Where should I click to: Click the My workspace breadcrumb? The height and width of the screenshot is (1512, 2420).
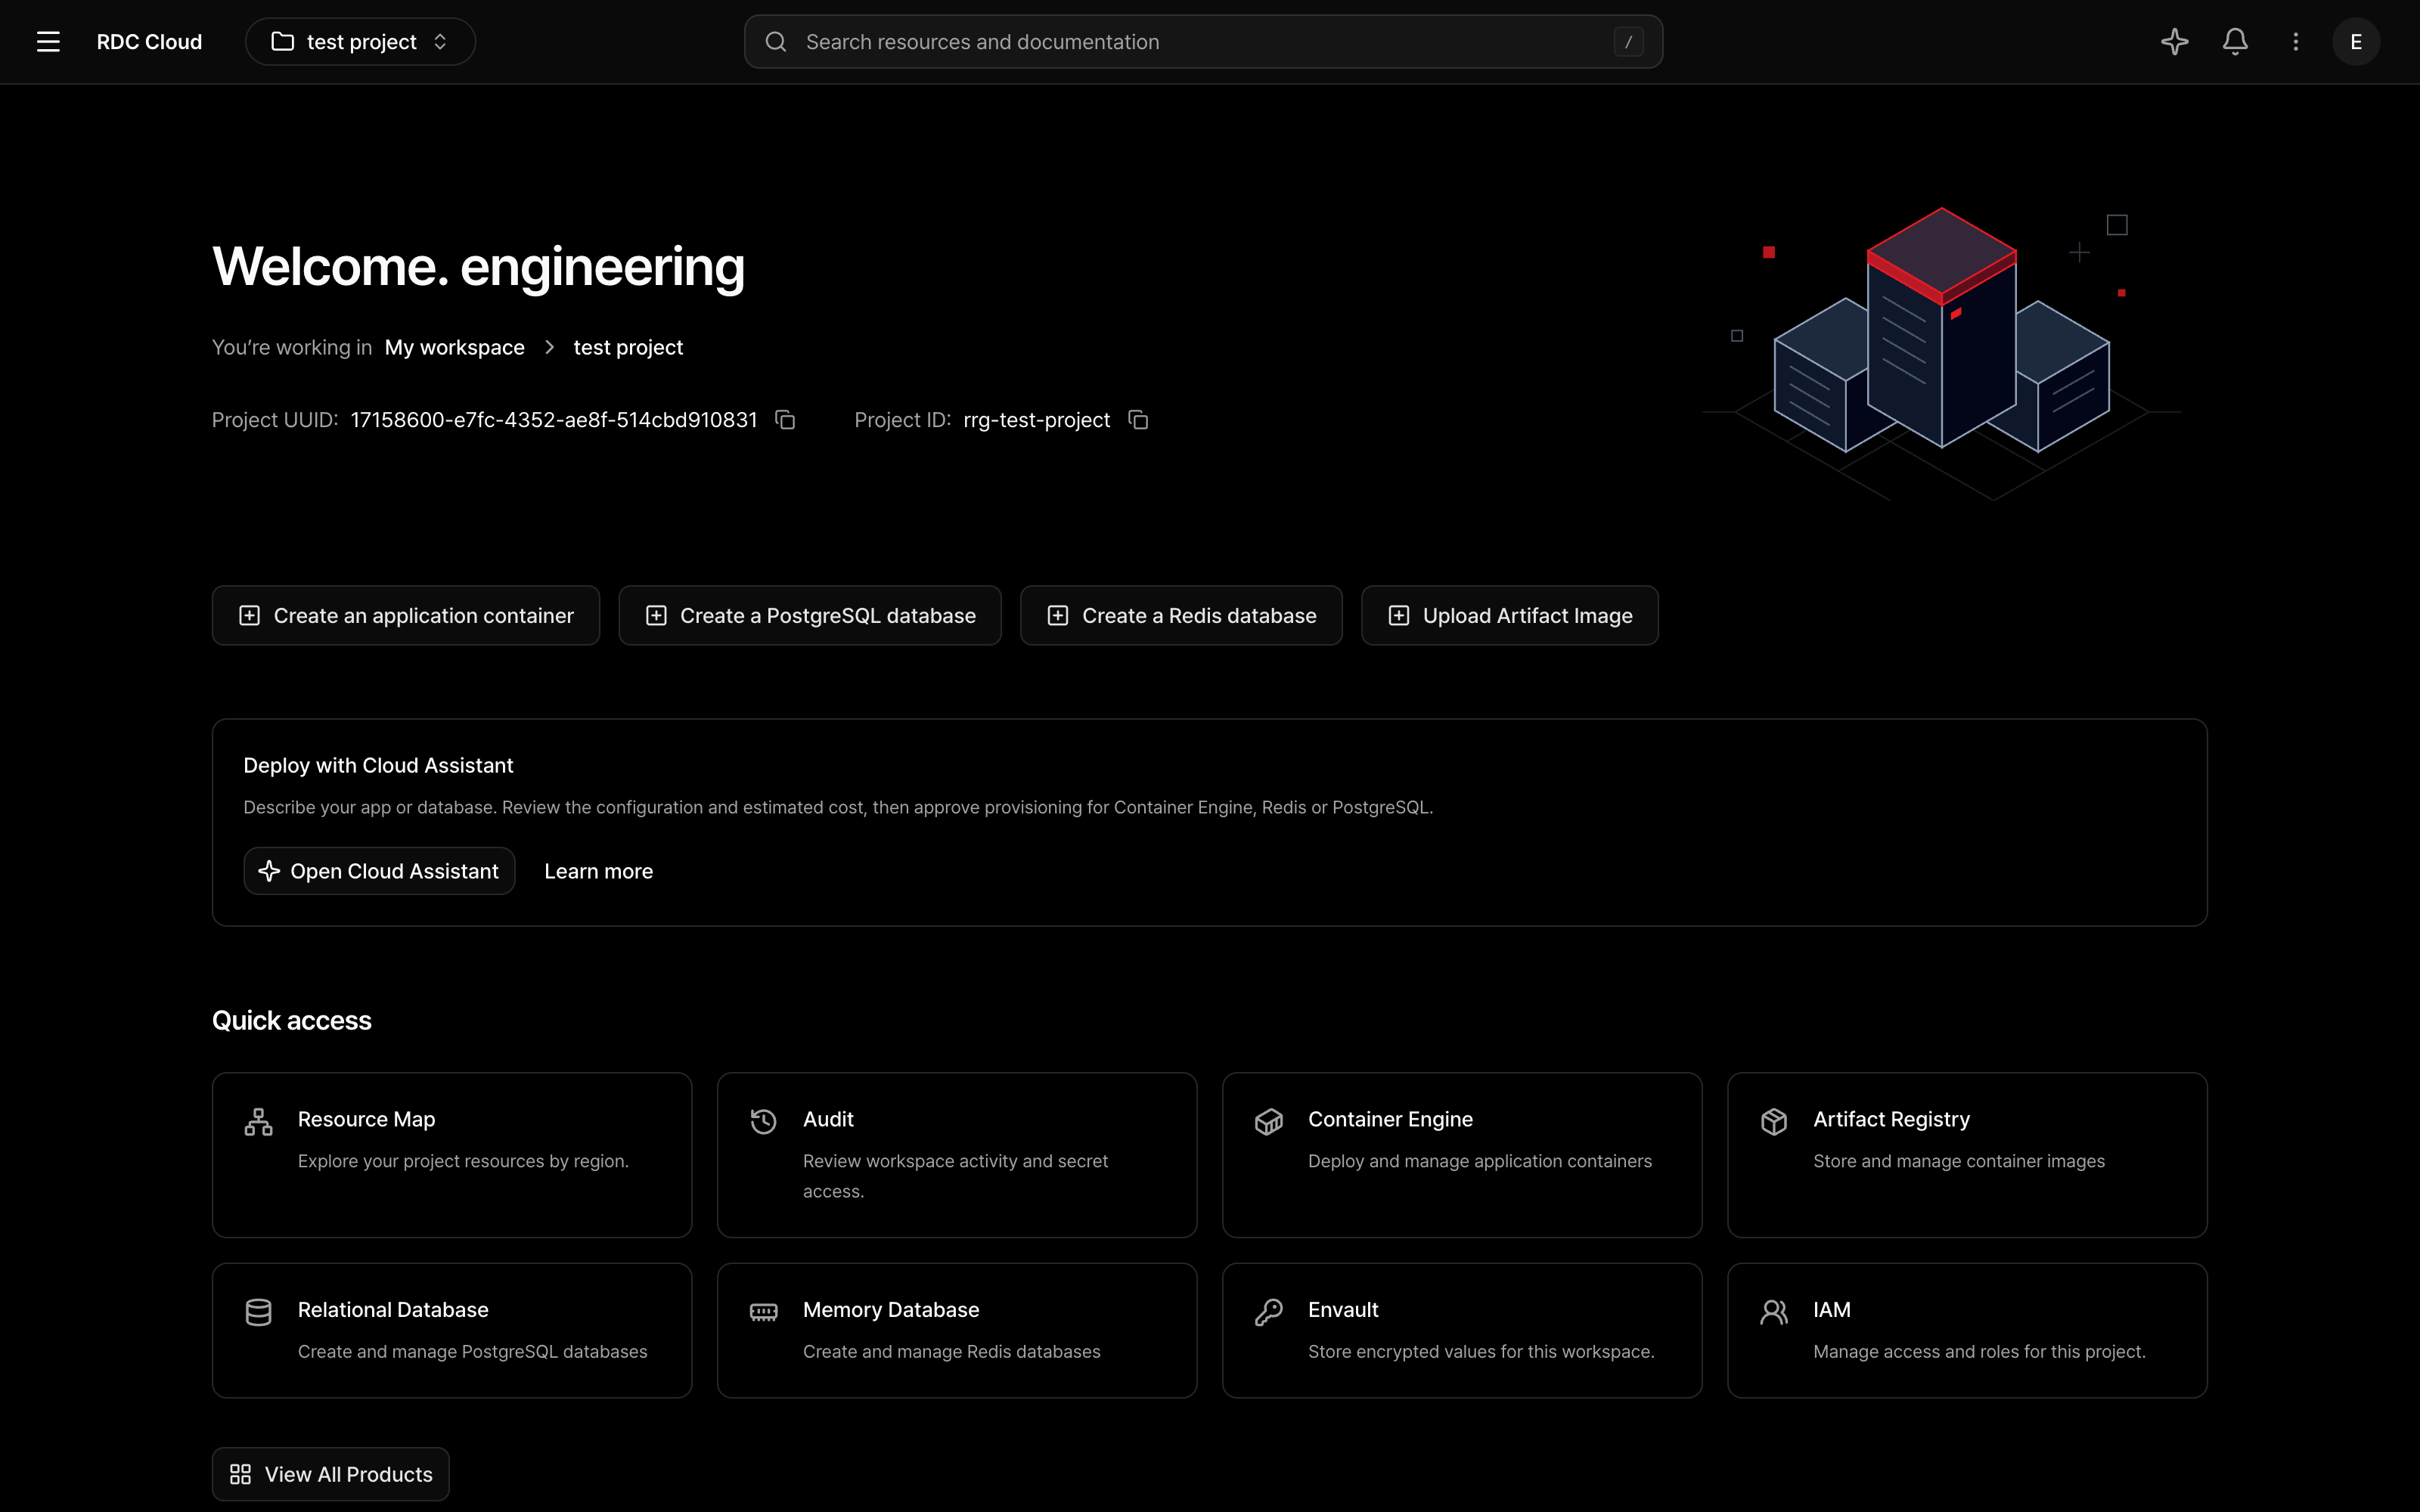click(x=455, y=347)
